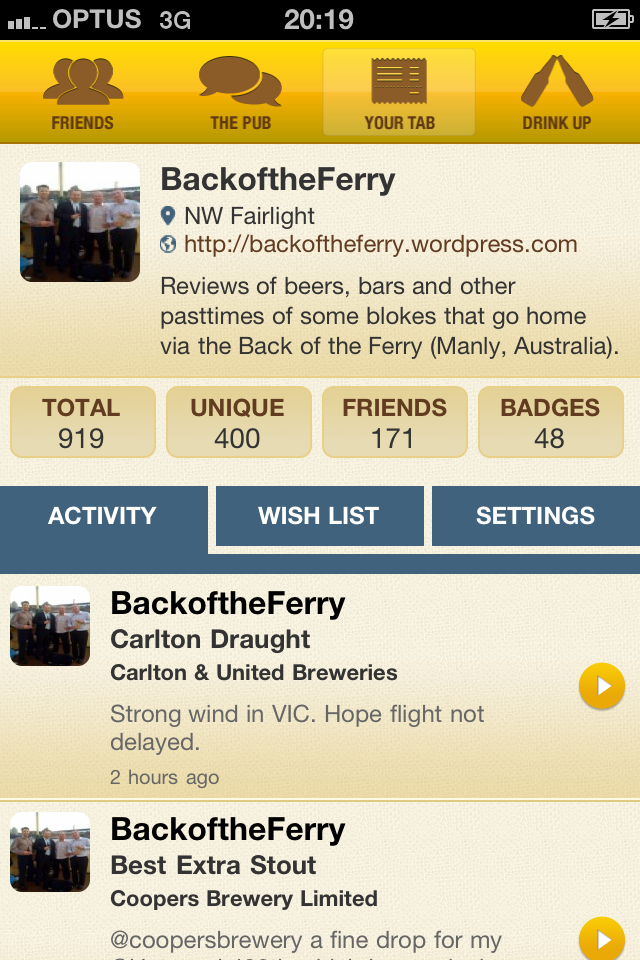Viewport: 640px width, 960px height.
Task: Open the Friends 171 list
Action: 394,422
